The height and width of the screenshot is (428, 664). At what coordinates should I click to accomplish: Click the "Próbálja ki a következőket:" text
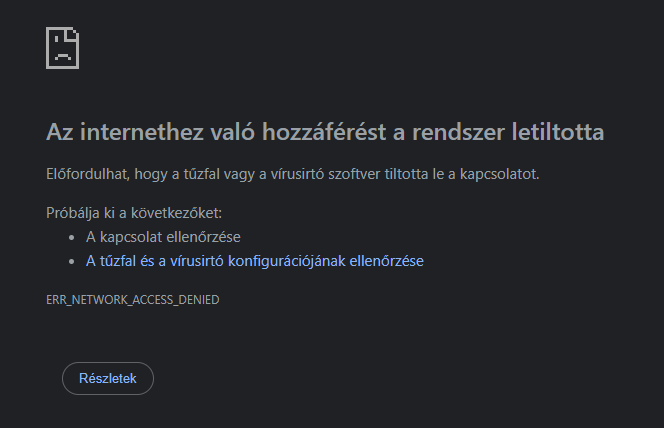coord(134,213)
